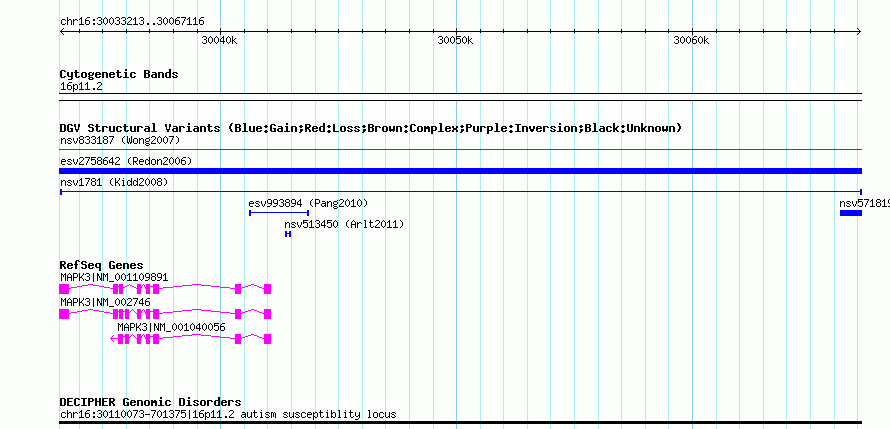
Task: Click the black bar below the autism susceptibility locus label
Action: click(461, 423)
